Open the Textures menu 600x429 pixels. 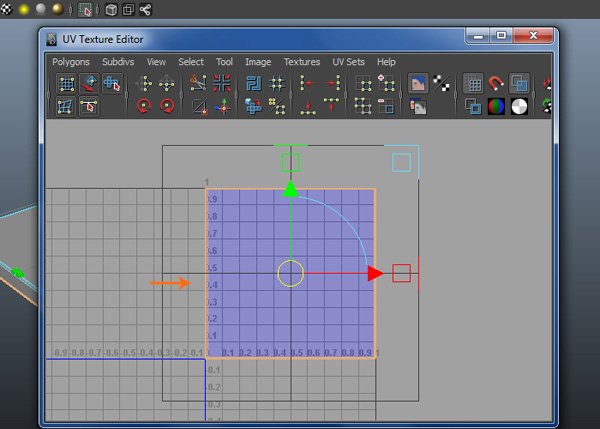[x=302, y=62]
